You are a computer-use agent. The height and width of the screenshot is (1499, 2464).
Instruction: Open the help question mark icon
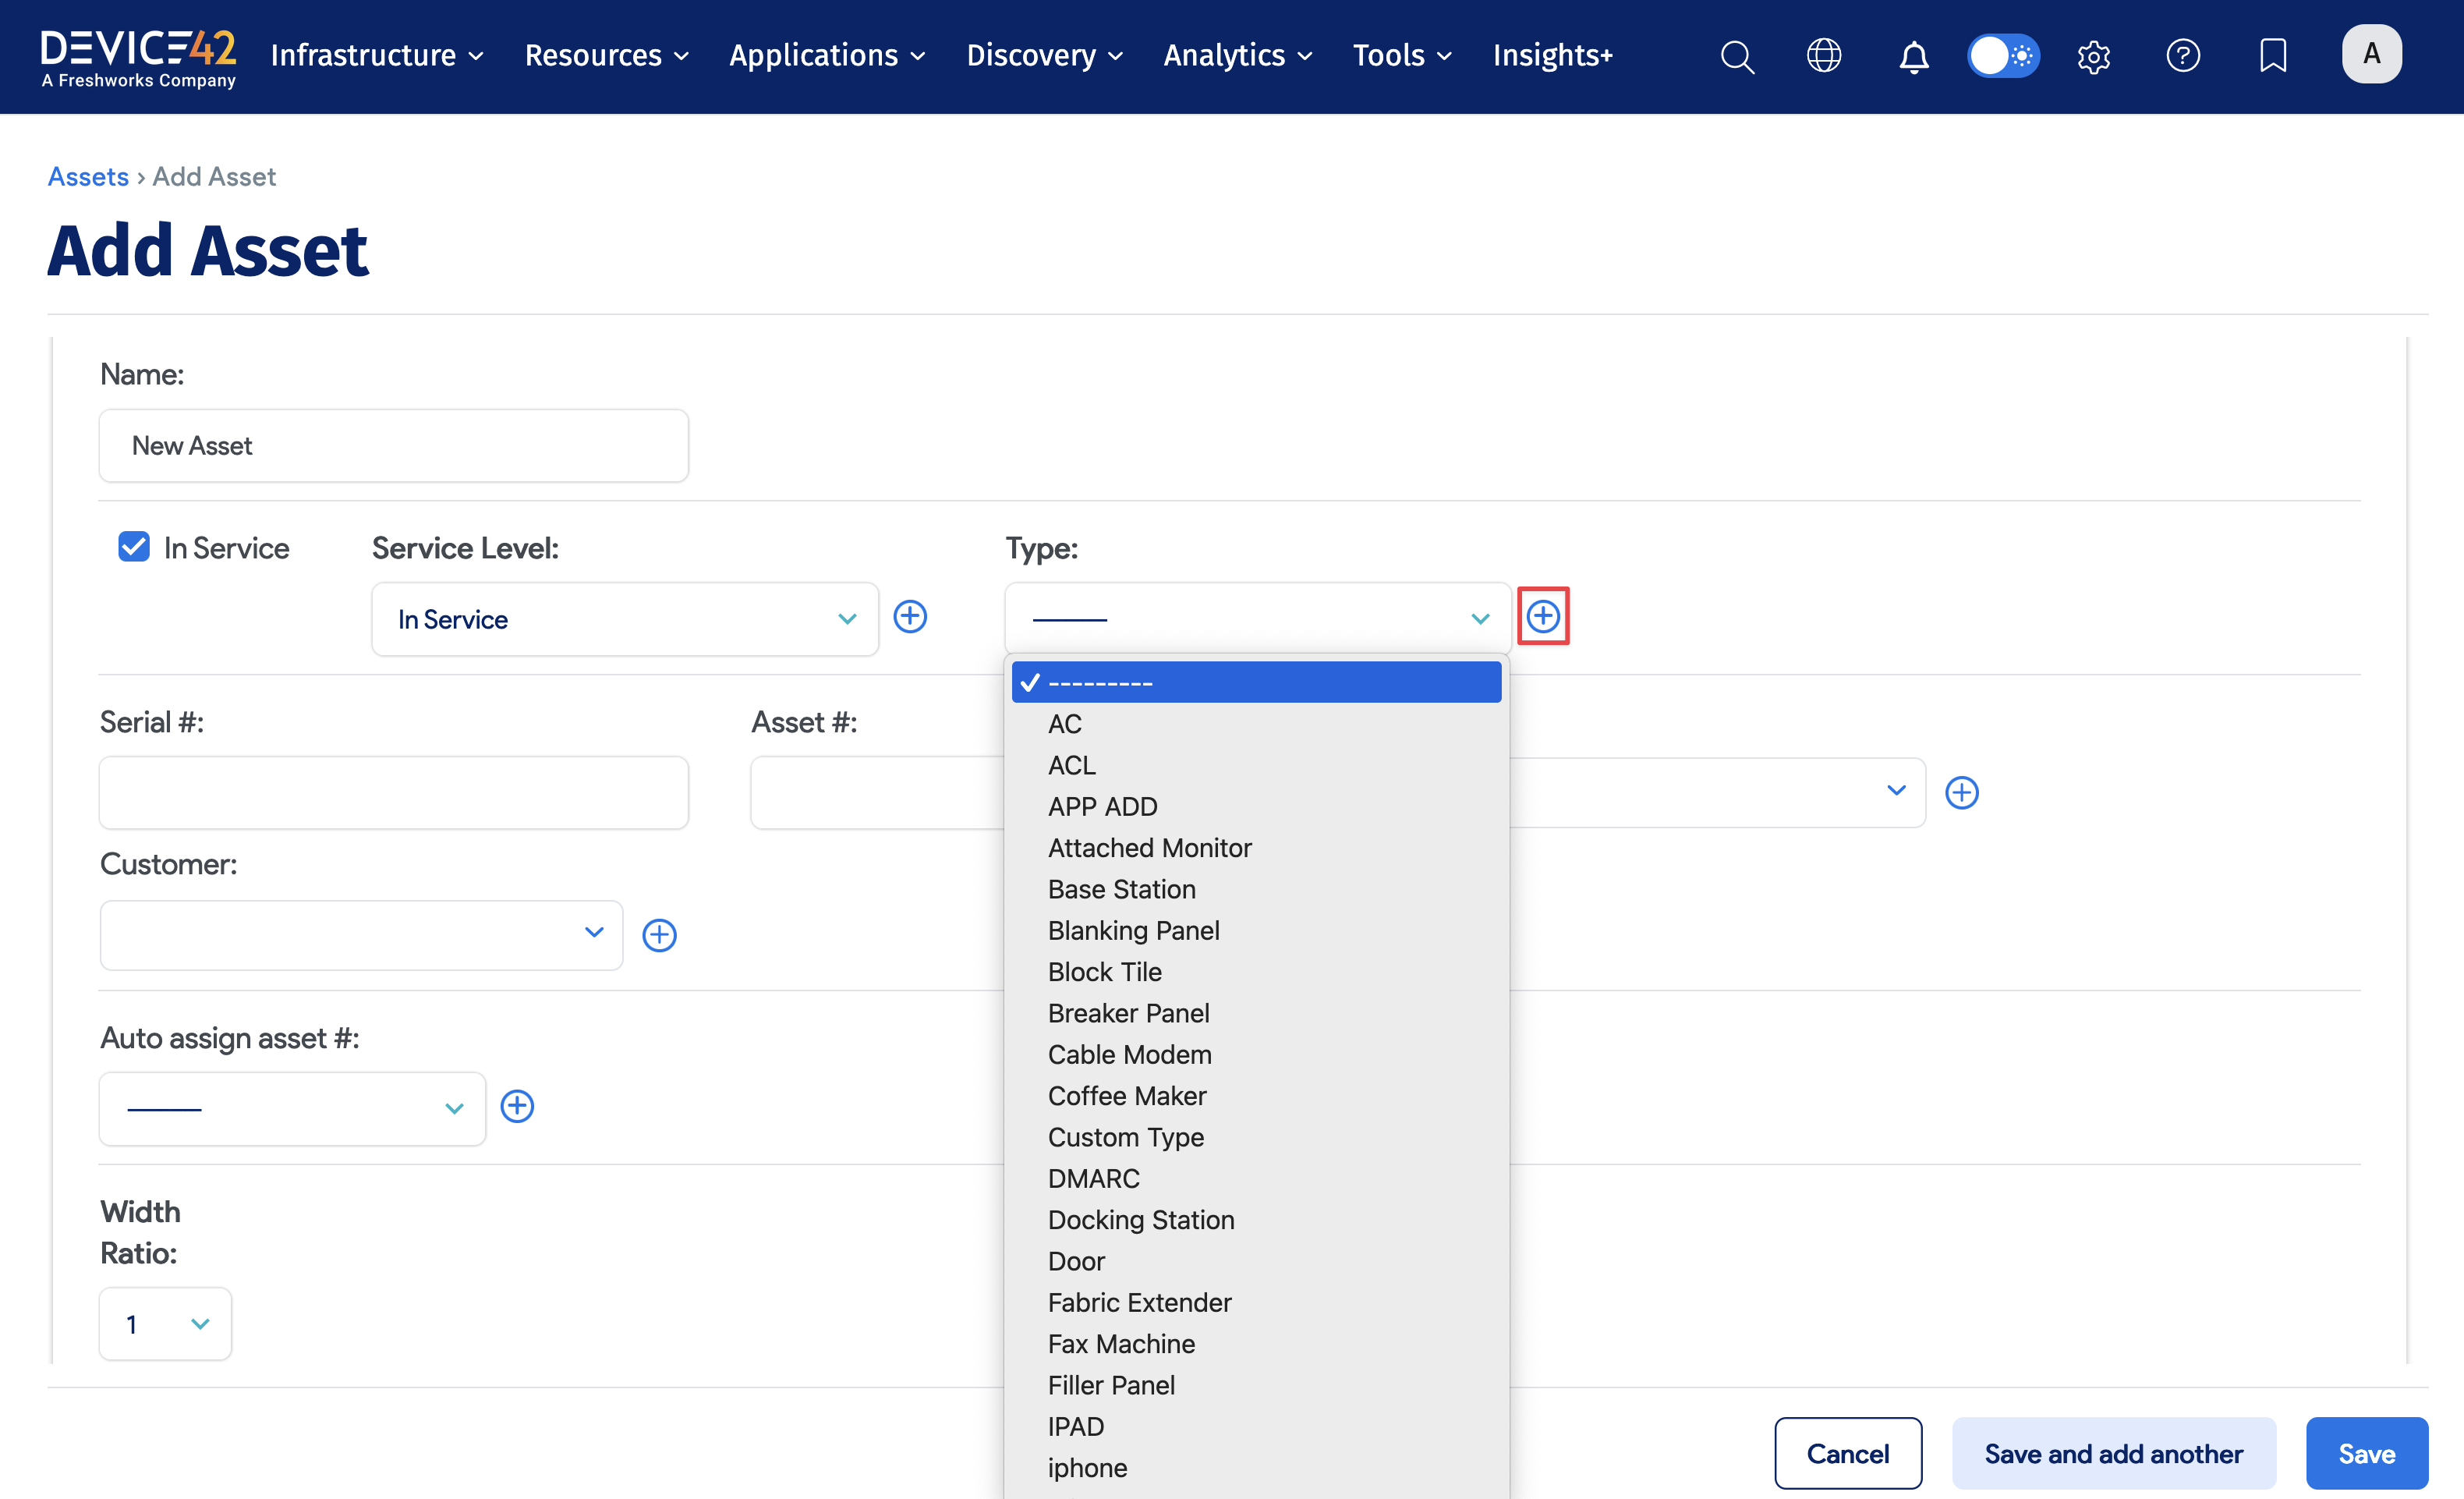2184,56
